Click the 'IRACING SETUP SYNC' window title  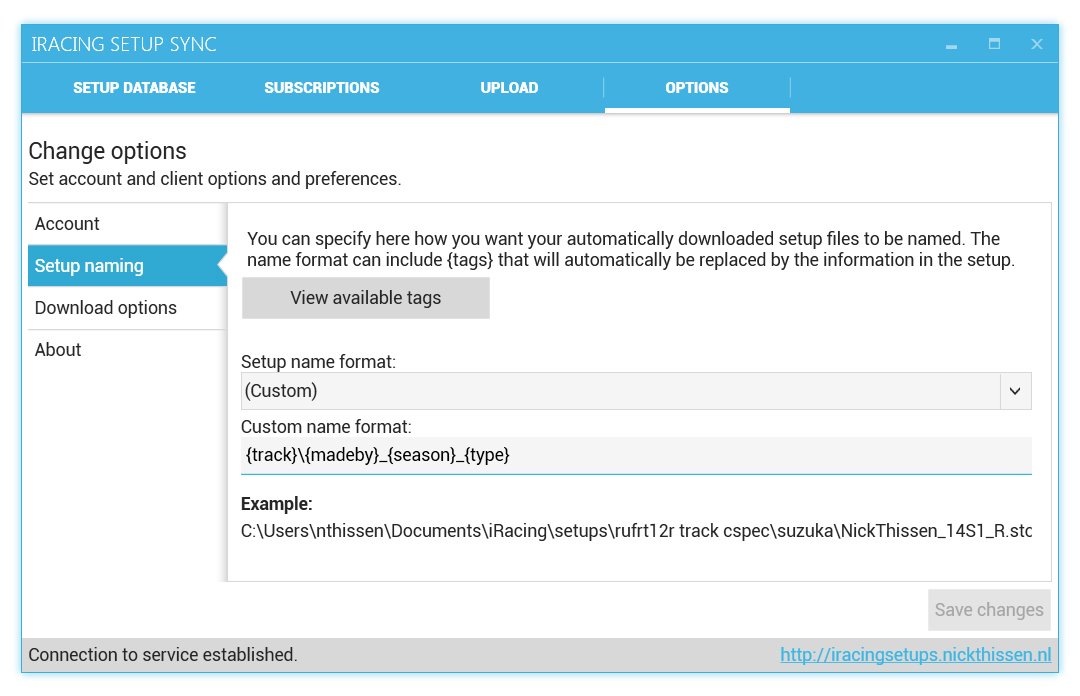124,44
